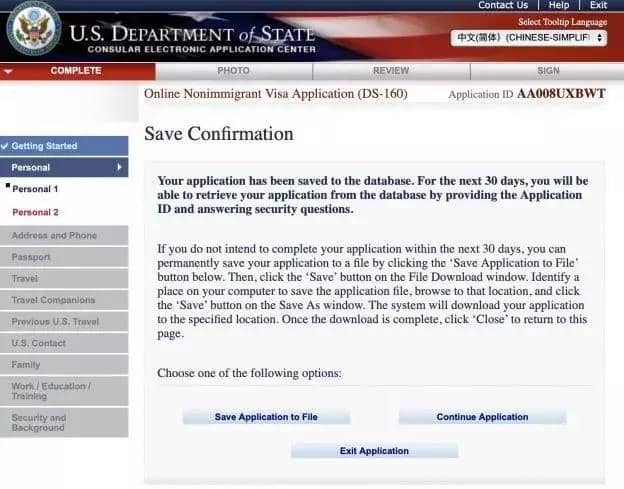This screenshot has height=489, width=624.
Task: Go to Security and Background section
Action: (39, 423)
